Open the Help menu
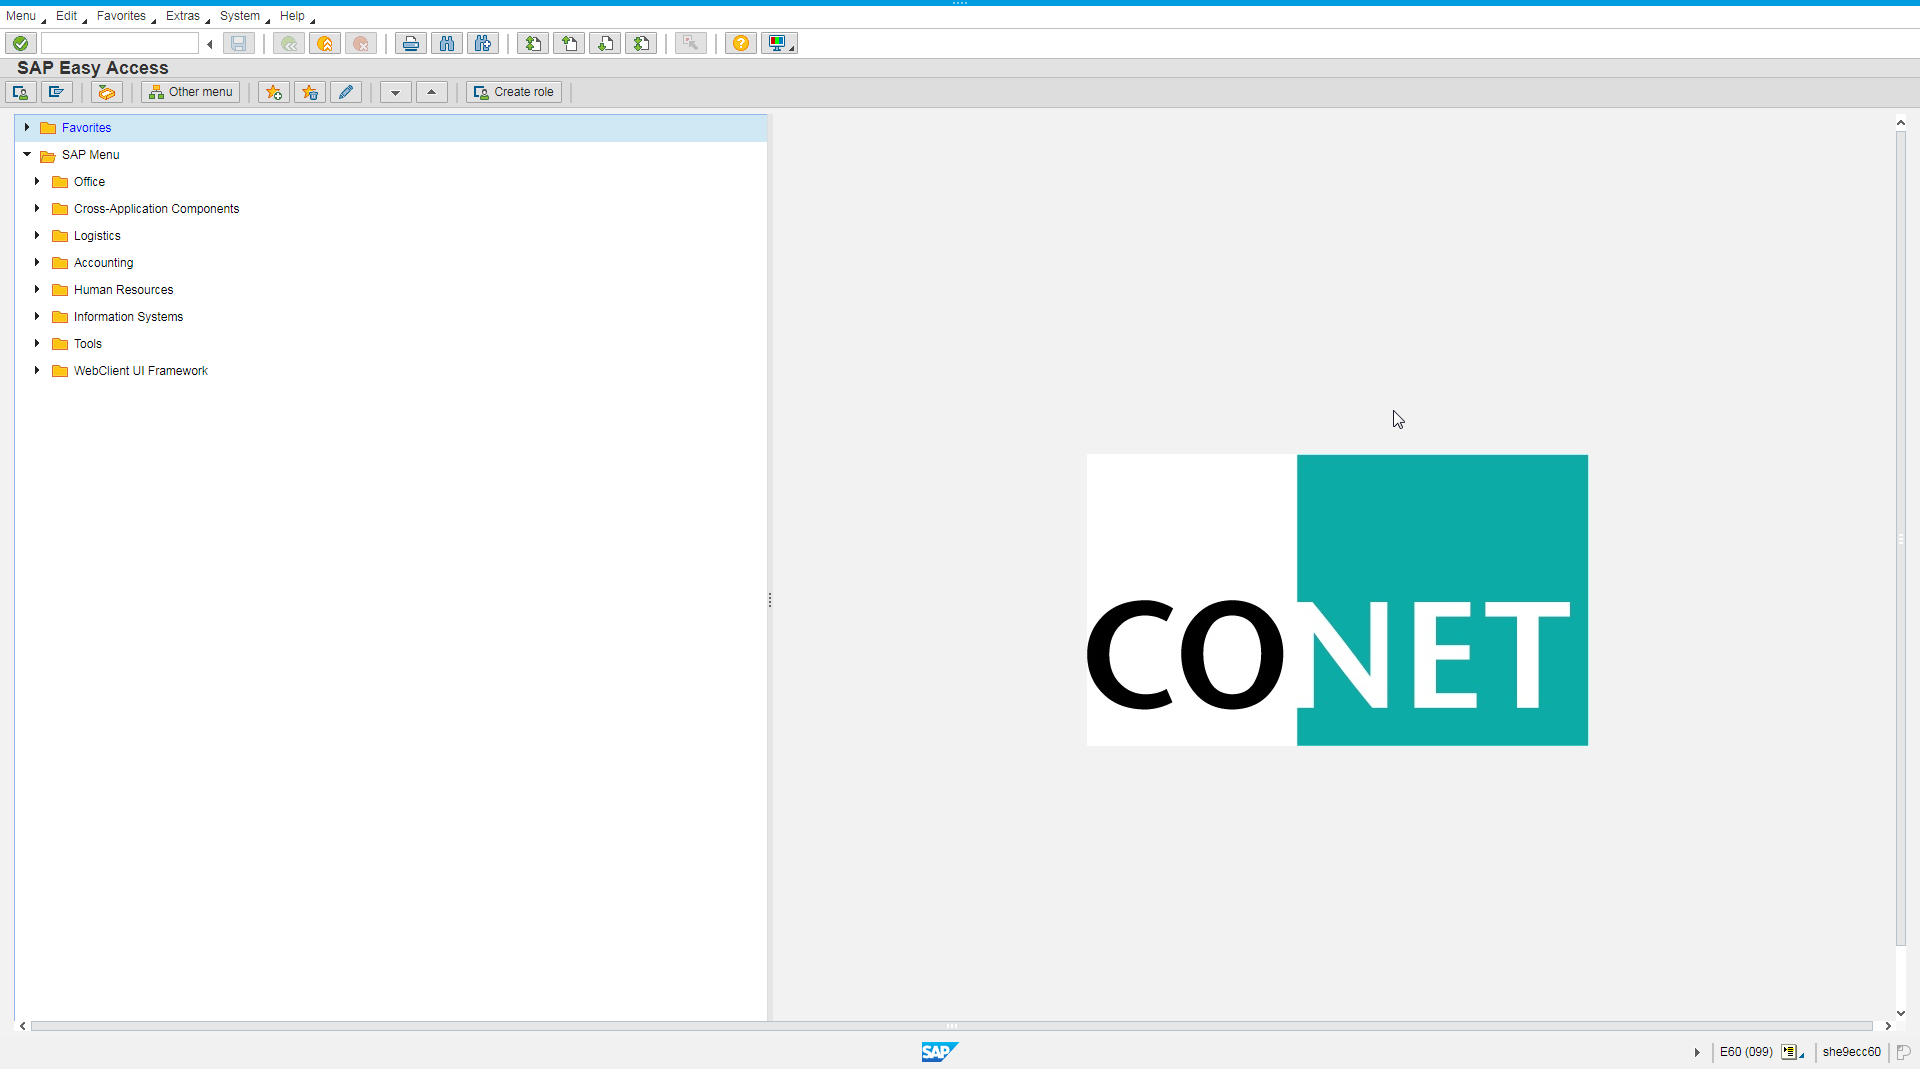This screenshot has width=1920, height=1069. (292, 16)
